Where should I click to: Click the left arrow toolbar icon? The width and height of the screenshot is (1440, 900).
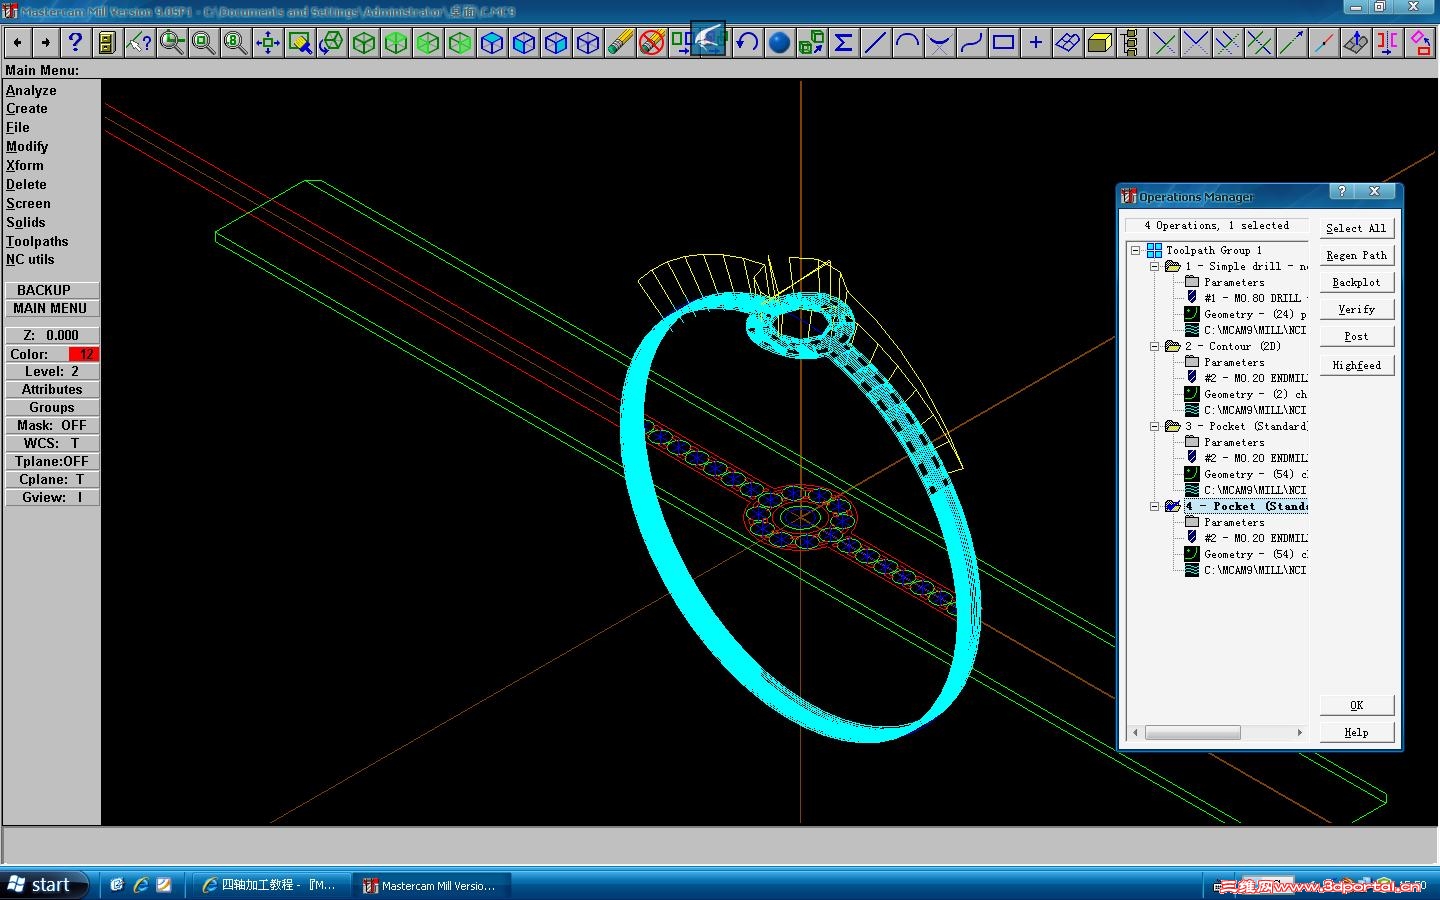pos(17,42)
